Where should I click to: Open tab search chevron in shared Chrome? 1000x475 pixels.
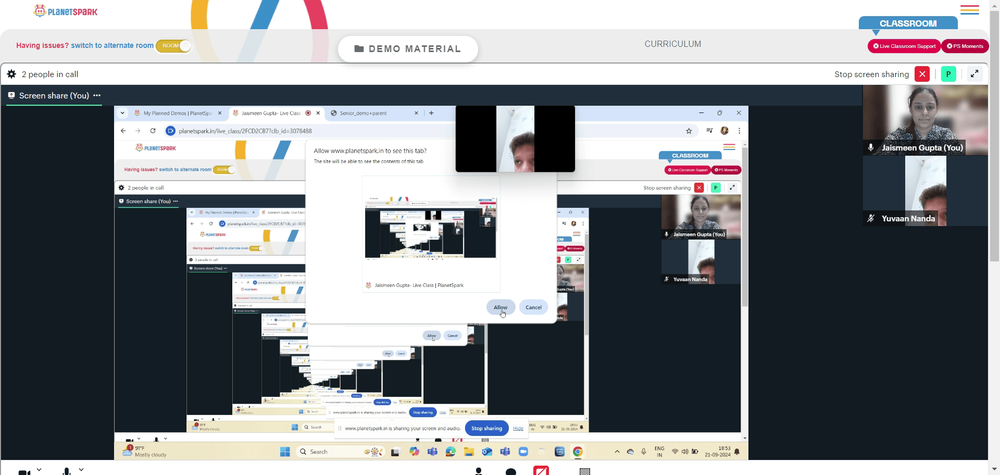tap(122, 113)
